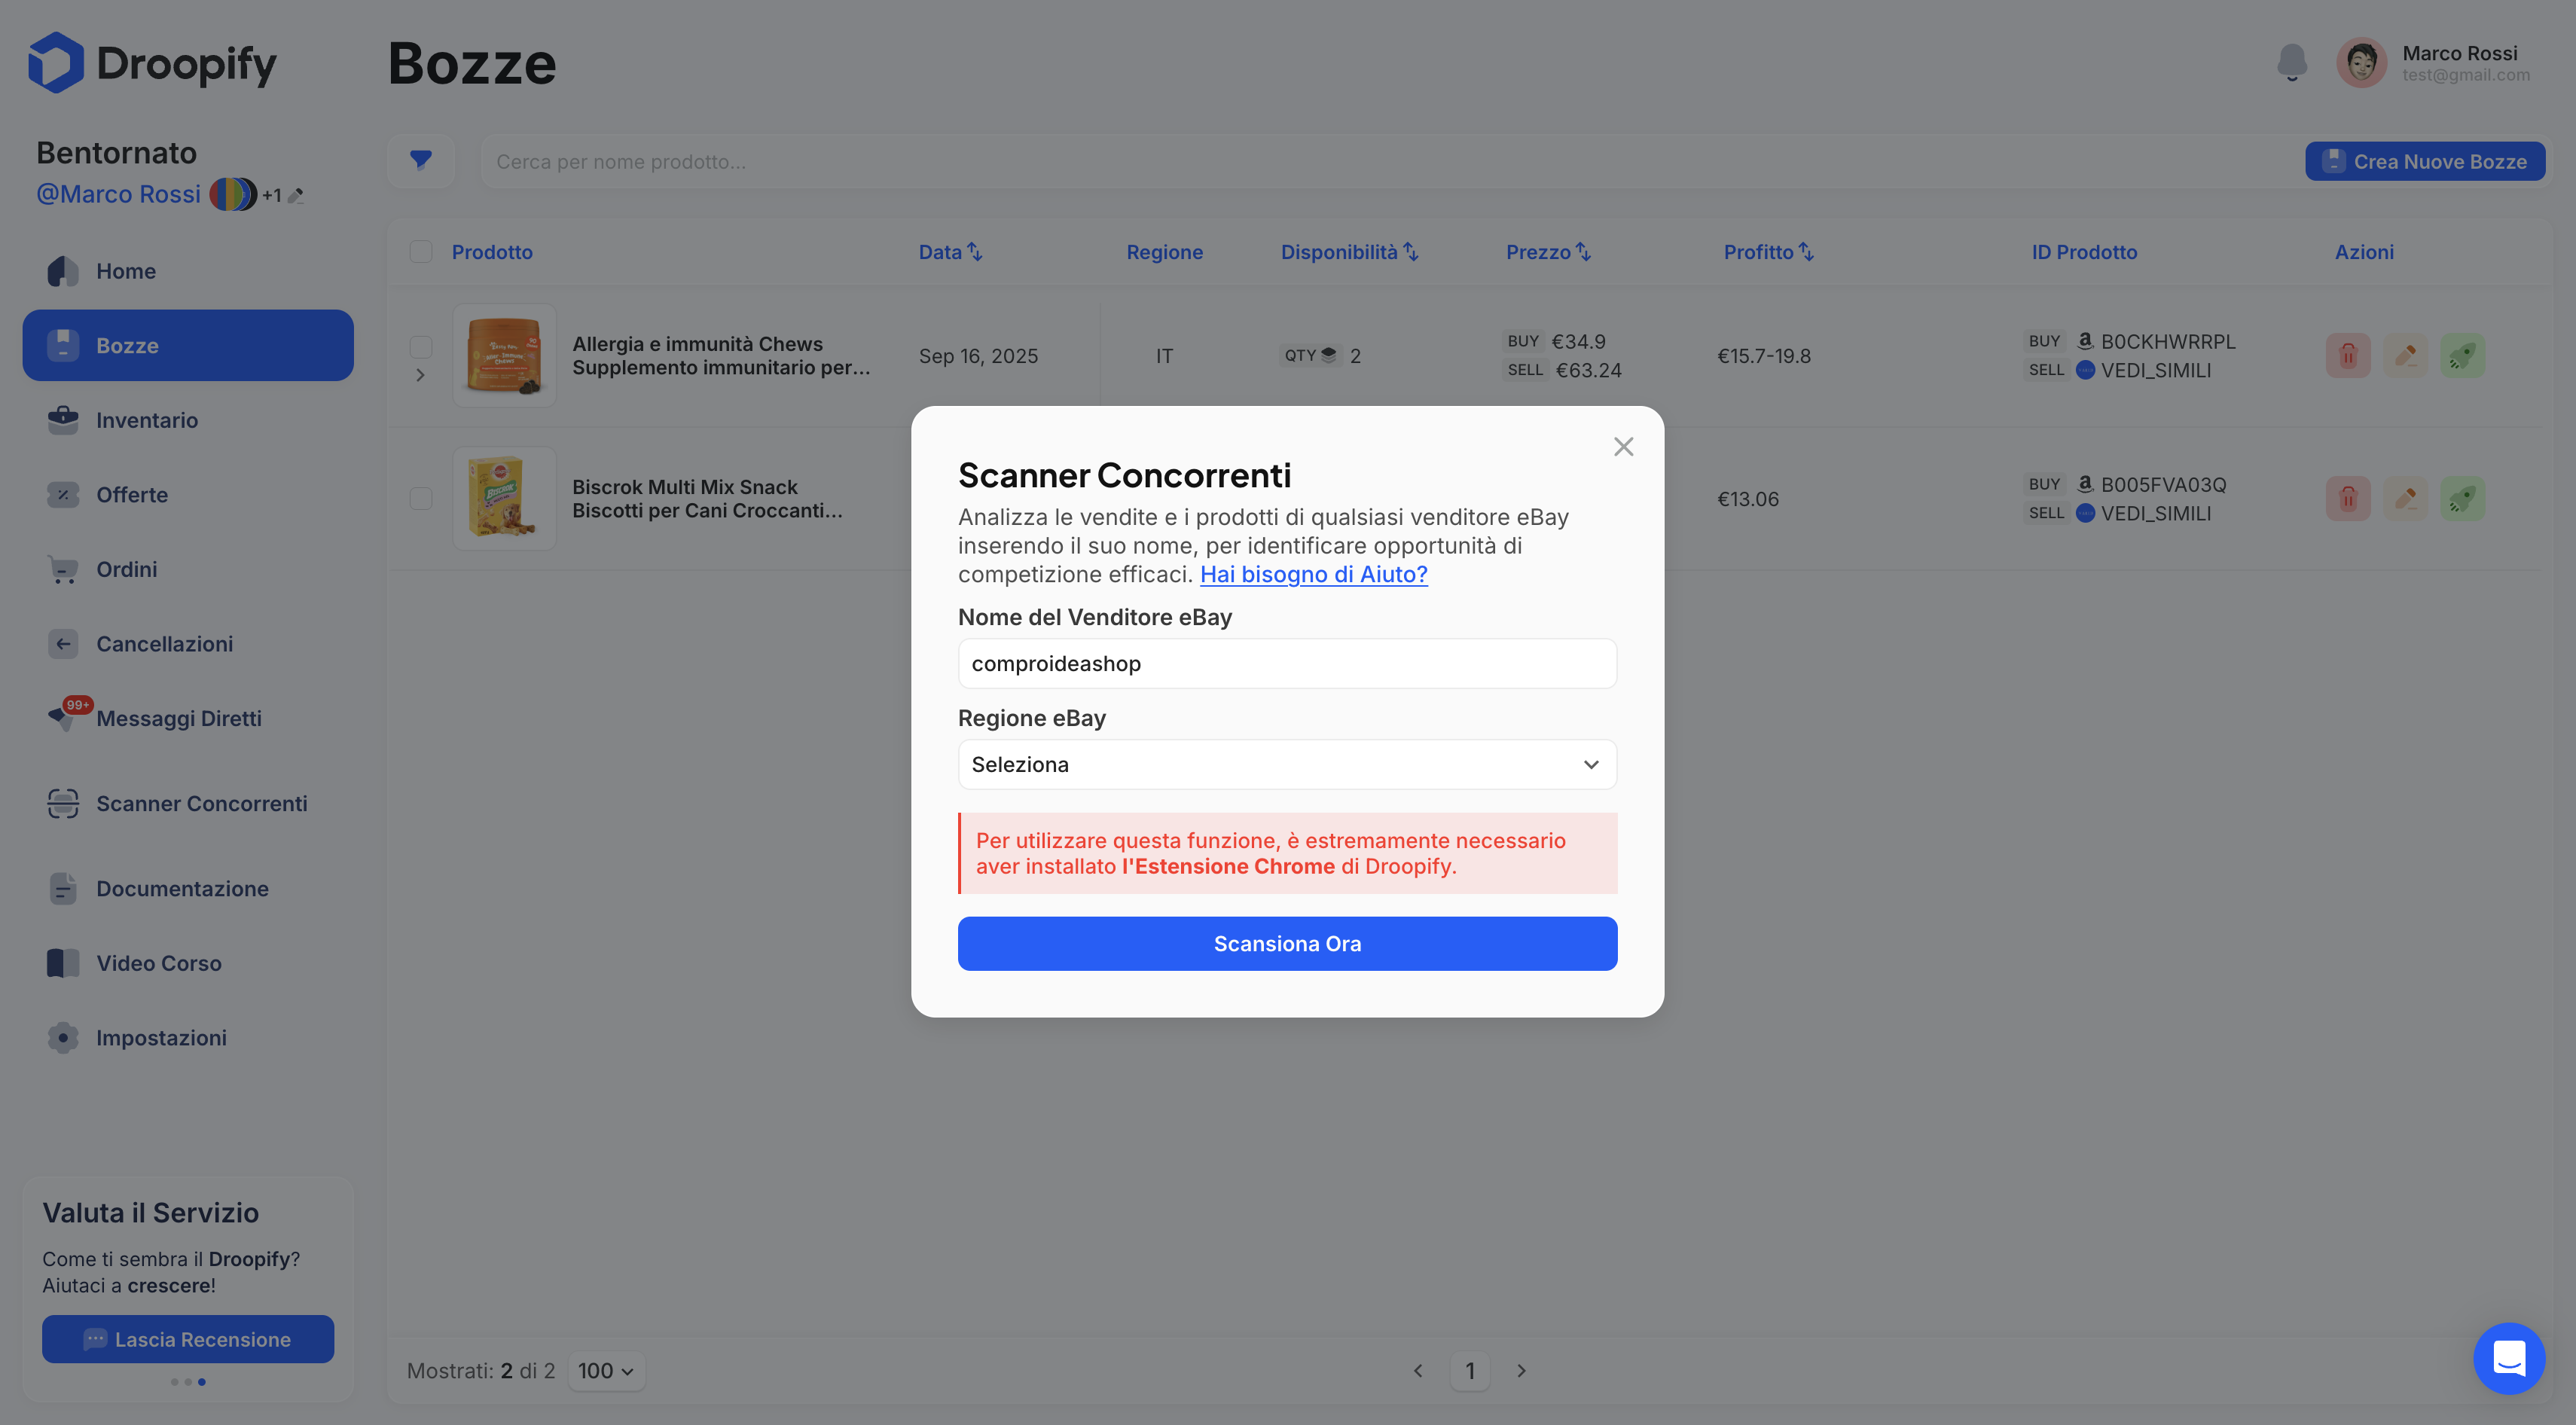Viewport: 2576px width, 1425px height.
Task: Click the comproideashop seller name field
Action: [x=1287, y=663]
